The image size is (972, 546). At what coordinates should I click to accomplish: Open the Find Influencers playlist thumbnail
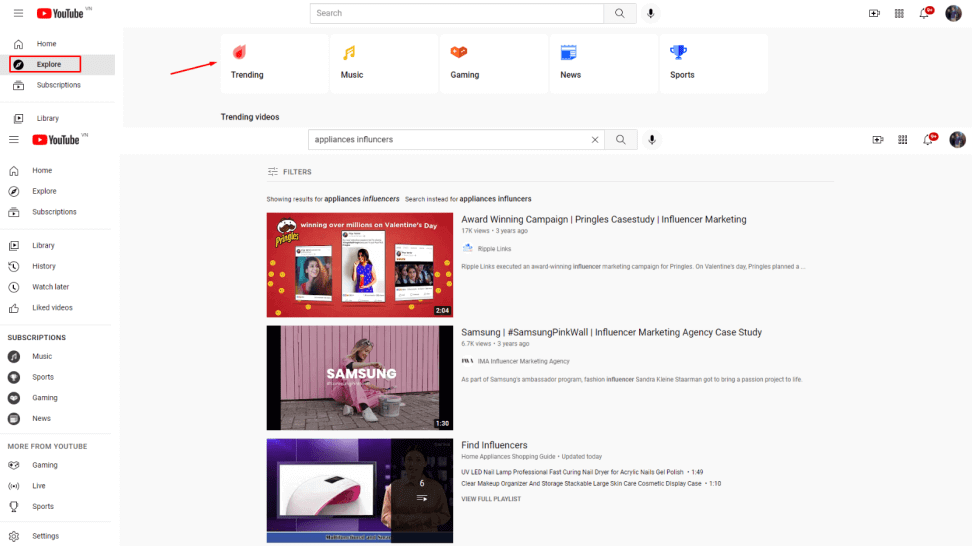(360, 491)
